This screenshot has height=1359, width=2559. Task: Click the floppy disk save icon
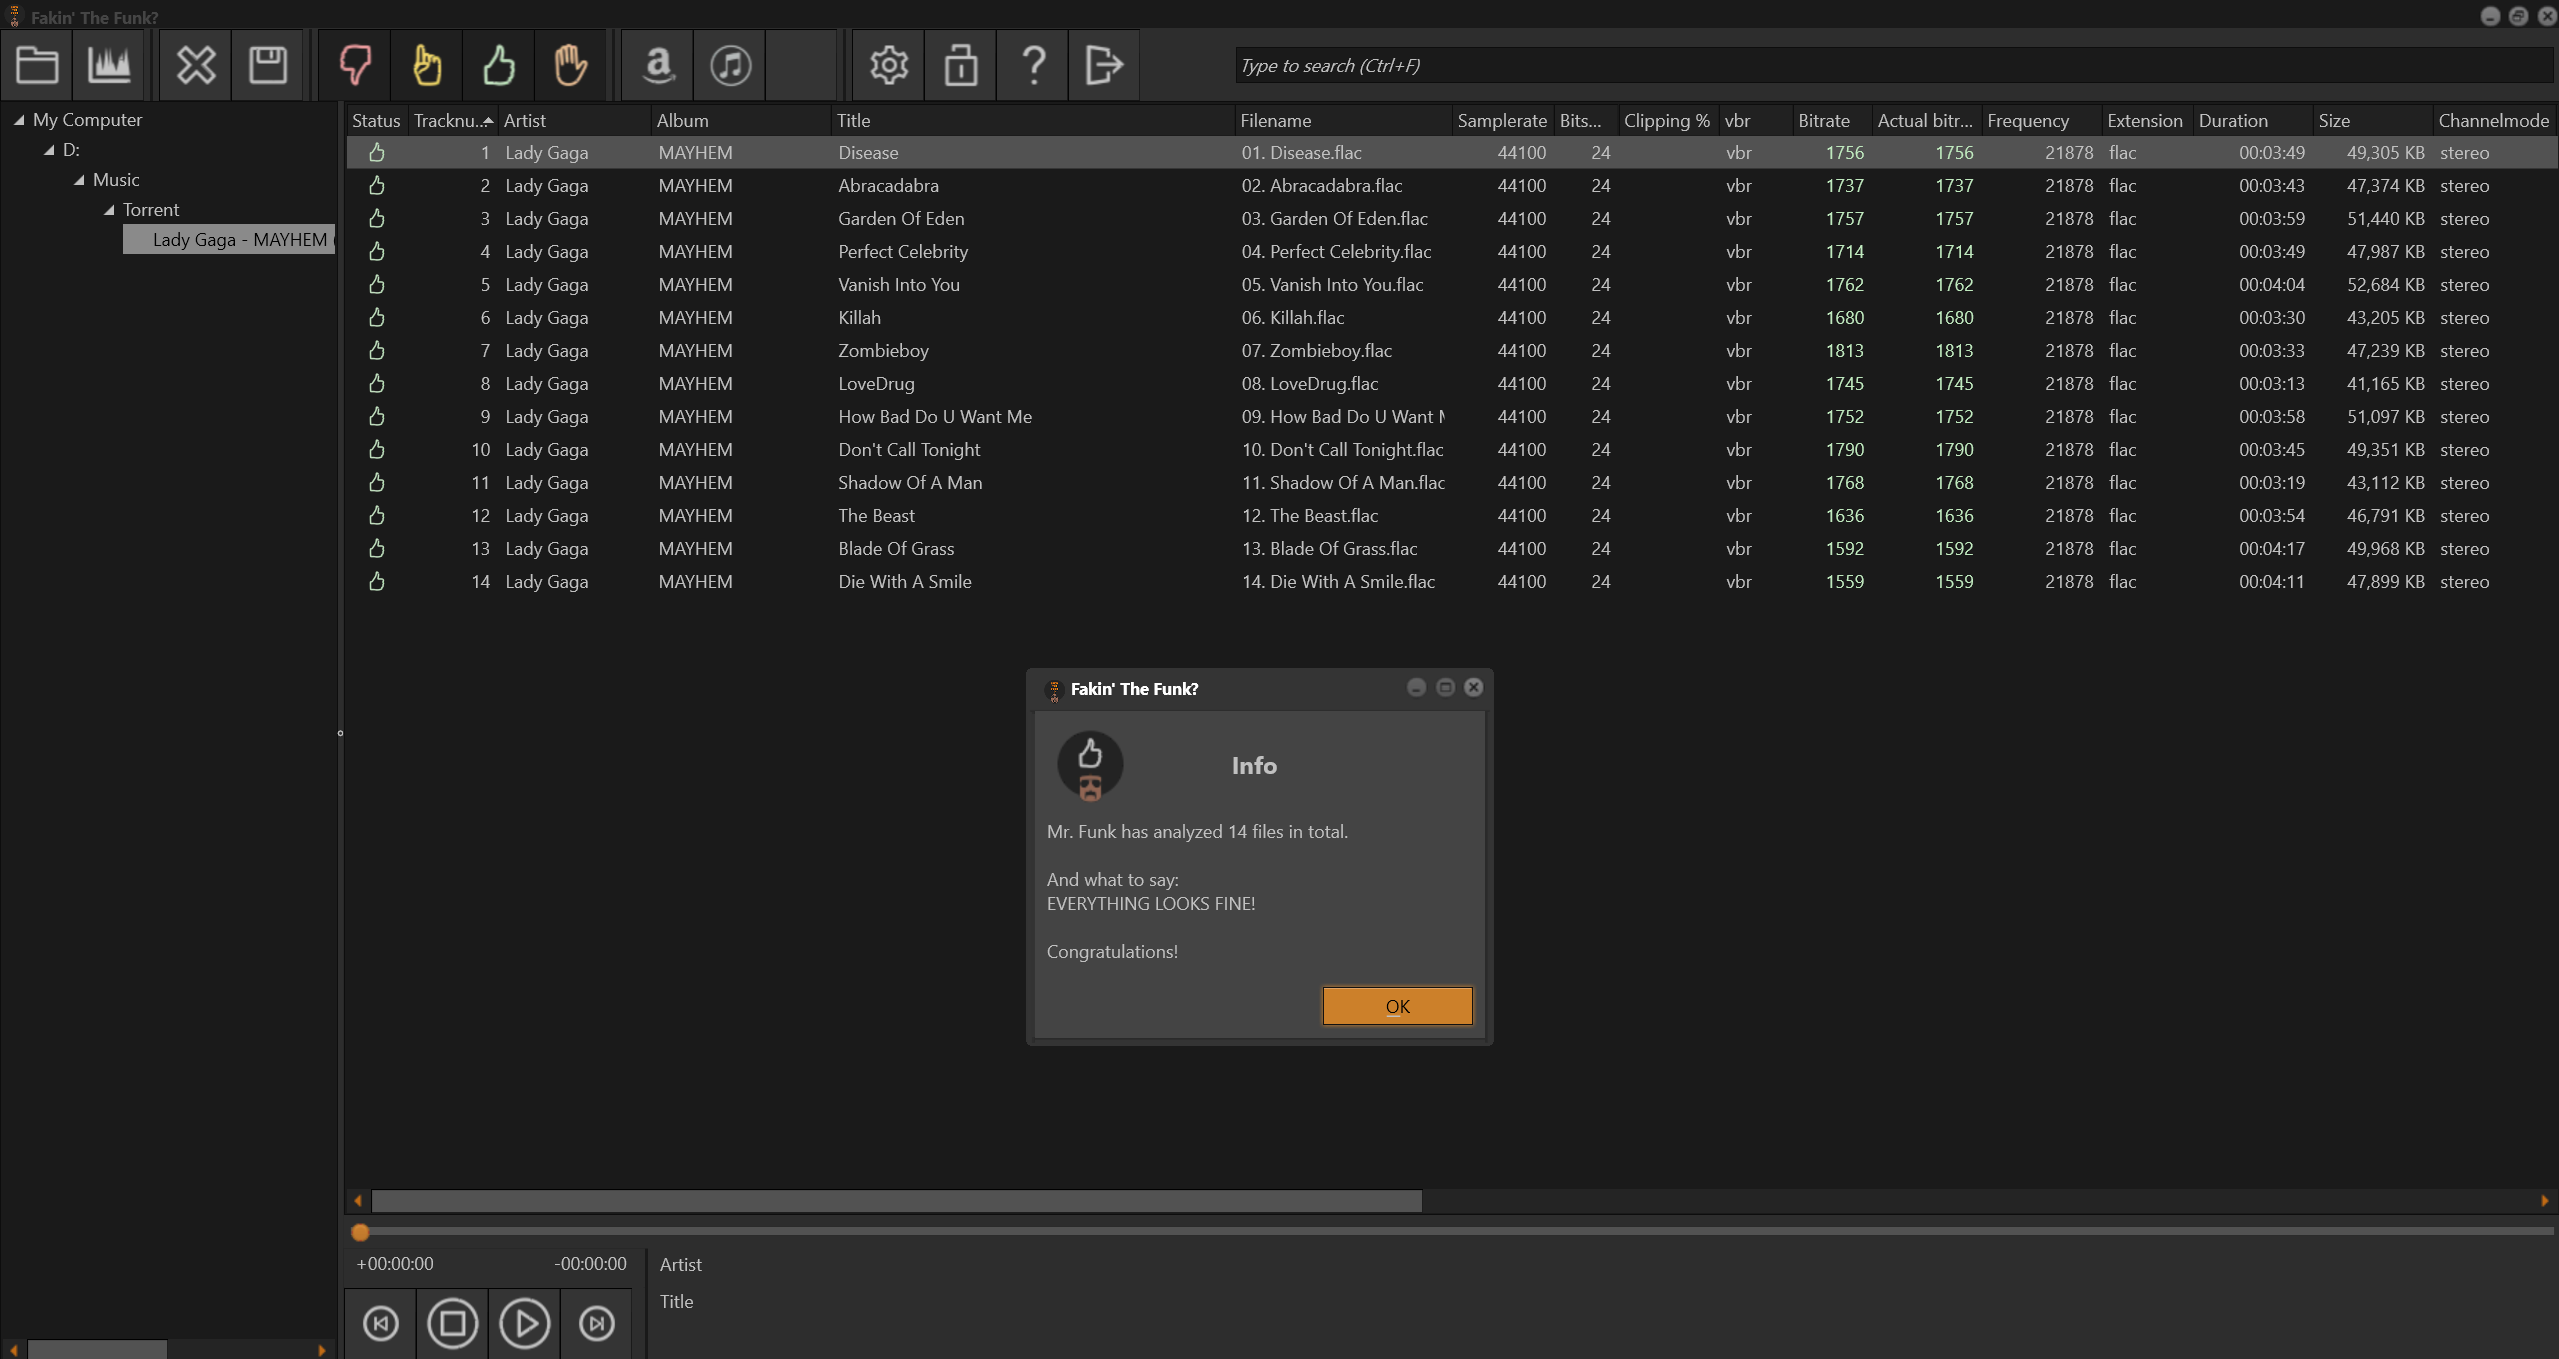coord(268,66)
